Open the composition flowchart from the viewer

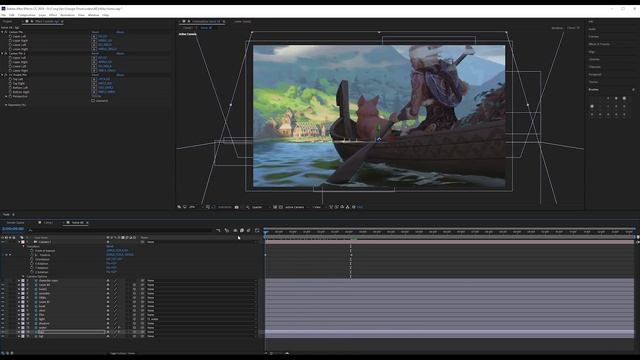(348, 207)
